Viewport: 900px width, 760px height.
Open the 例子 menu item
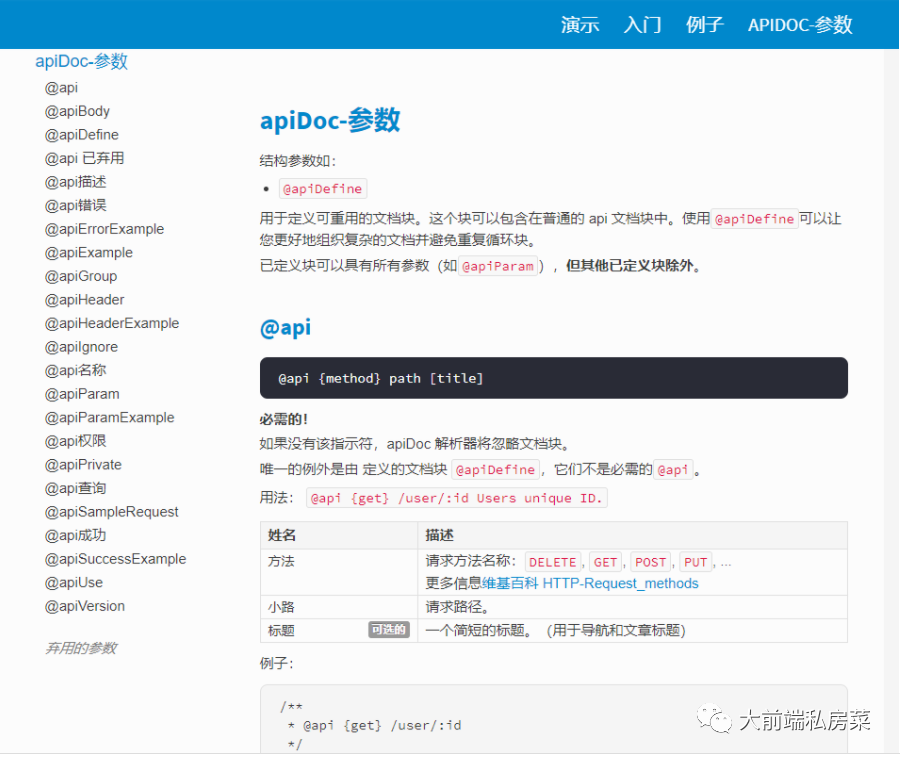704,25
